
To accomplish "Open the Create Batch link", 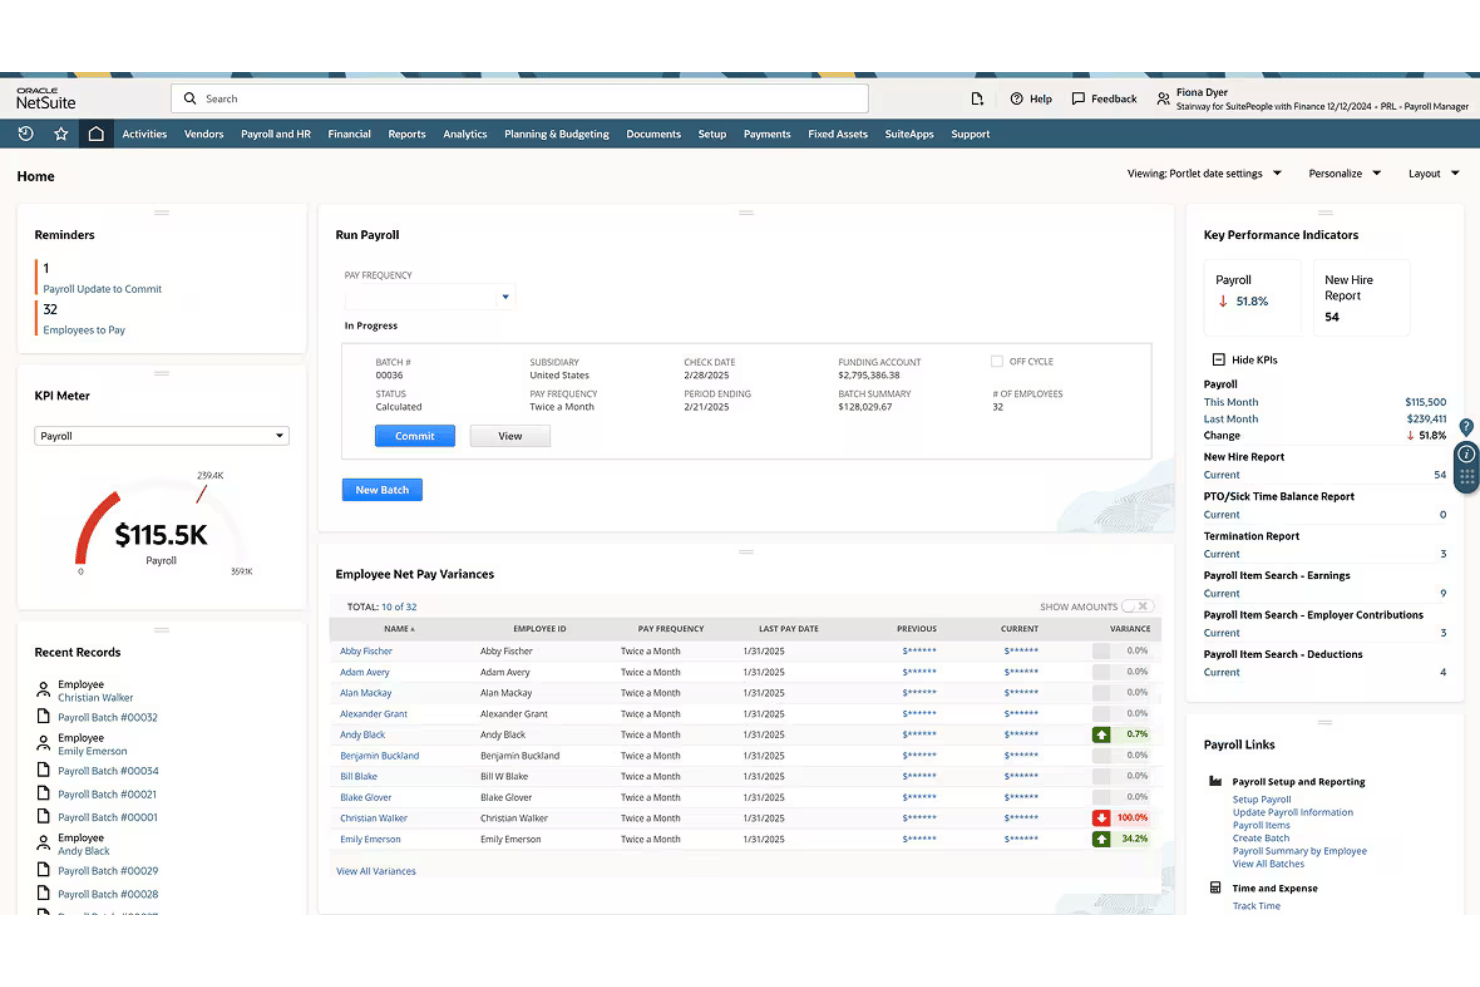I will tap(1261, 838).
